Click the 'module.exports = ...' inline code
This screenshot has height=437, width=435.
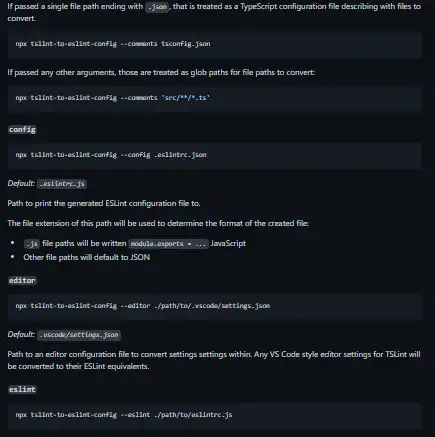pos(168,244)
